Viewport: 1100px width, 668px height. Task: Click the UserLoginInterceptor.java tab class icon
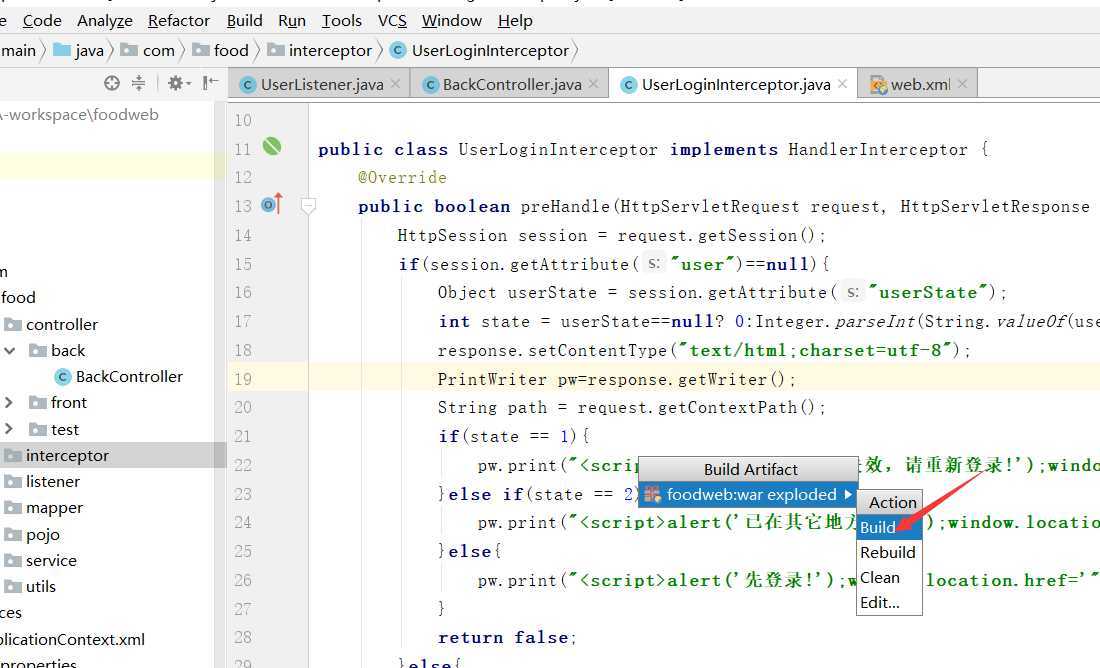[629, 85]
